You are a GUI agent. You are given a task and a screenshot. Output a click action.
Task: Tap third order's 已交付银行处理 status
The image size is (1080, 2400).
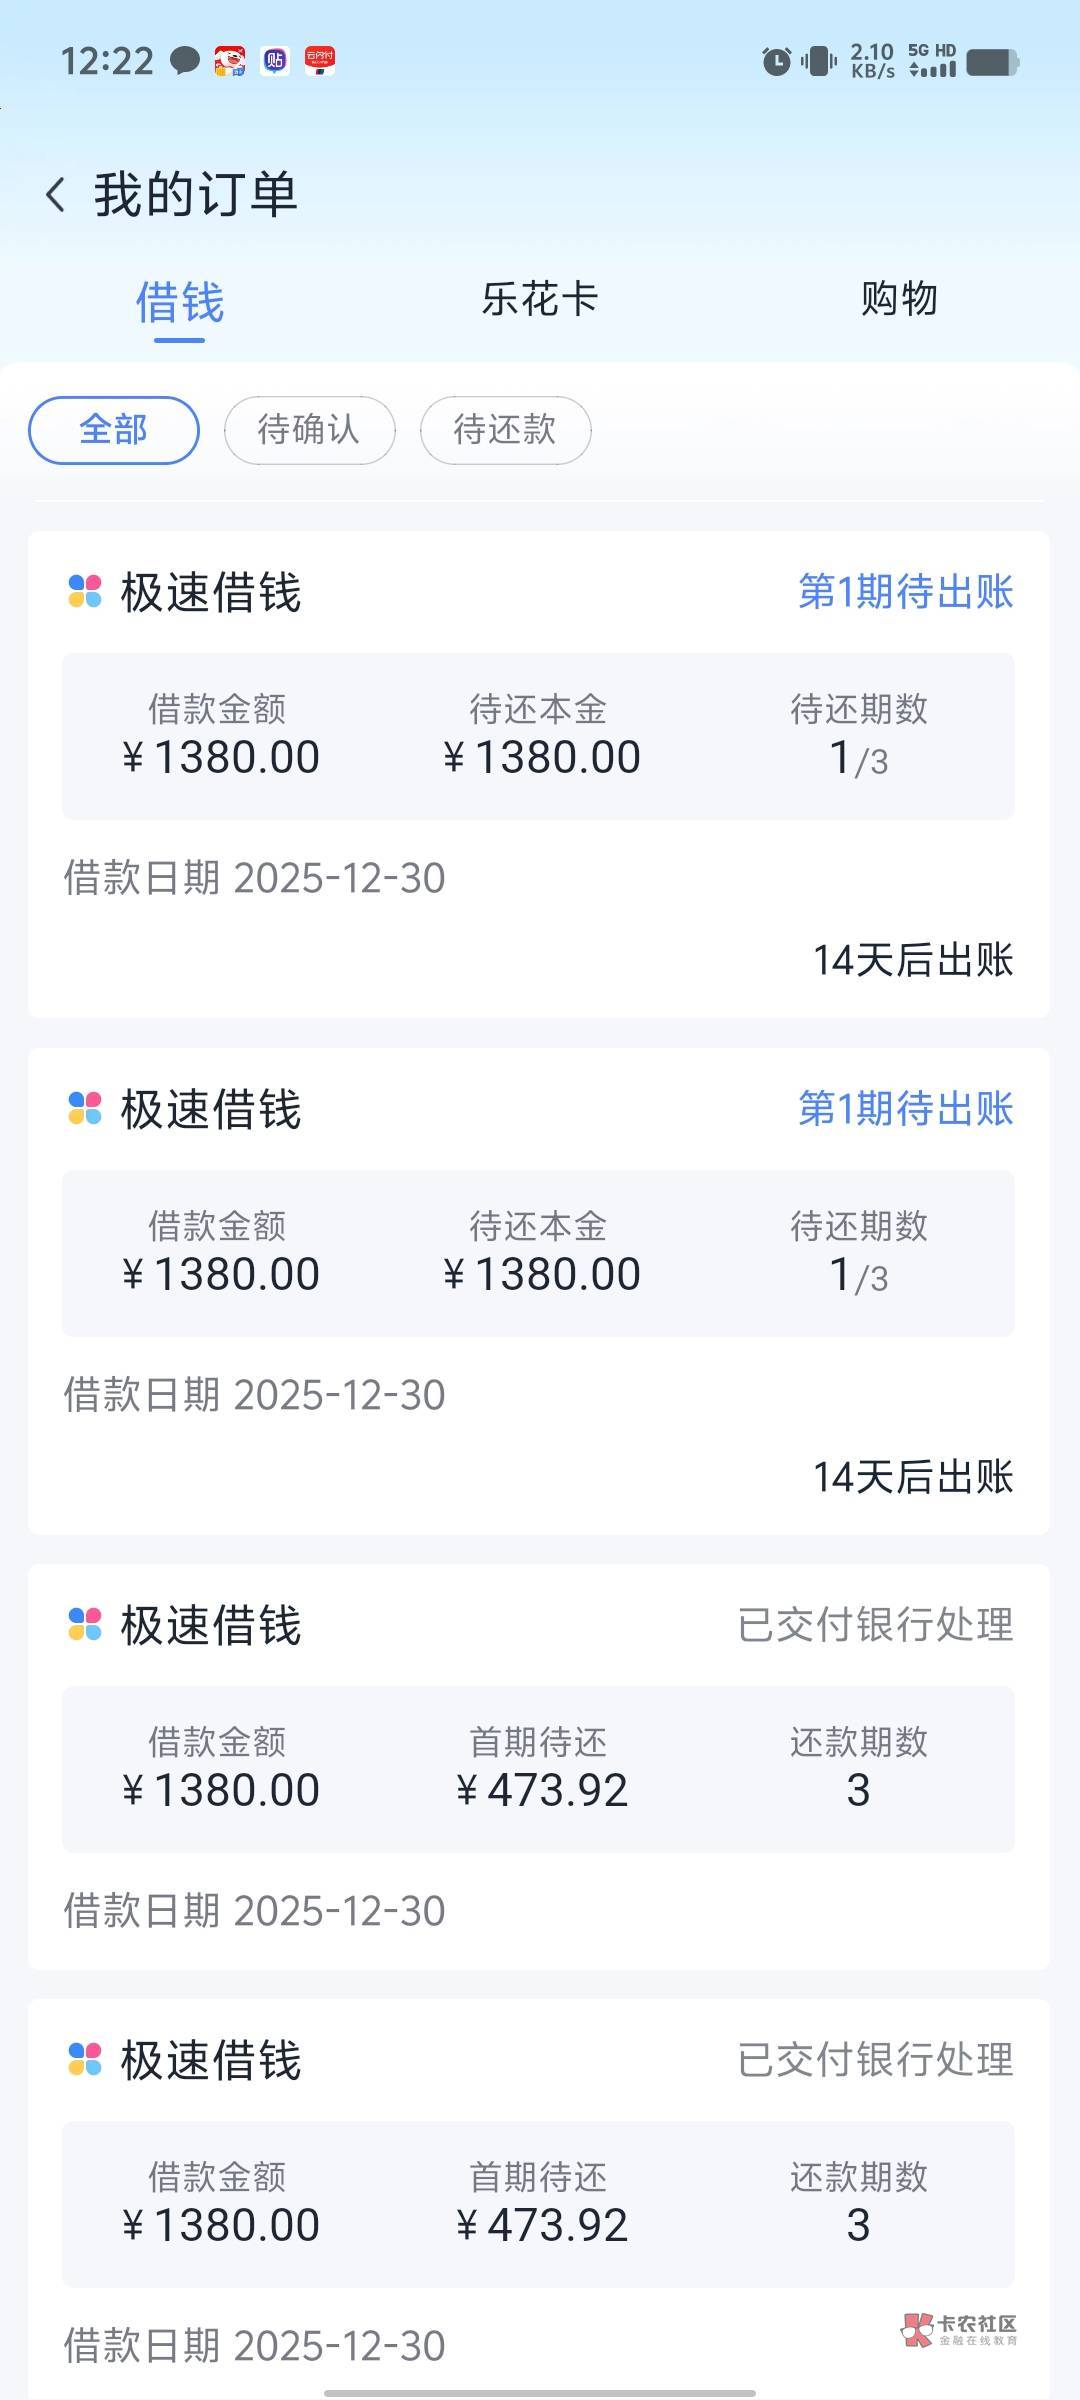pyautogui.click(x=875, y=1624)
